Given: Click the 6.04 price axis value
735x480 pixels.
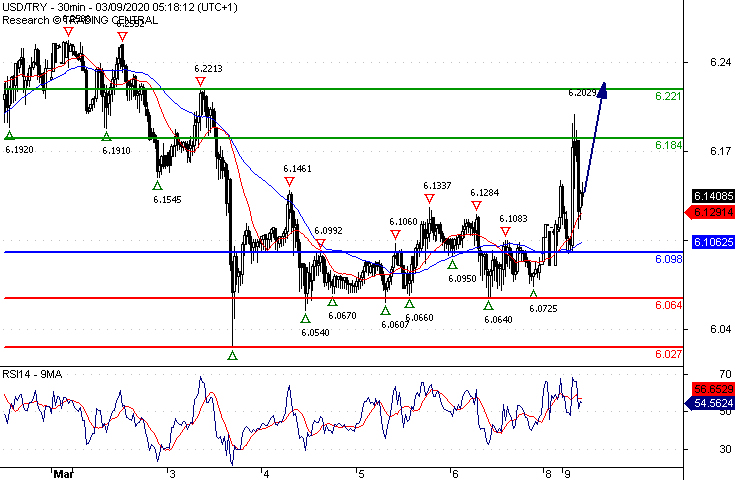Looking at the screenshot, I should coord(720,329).
